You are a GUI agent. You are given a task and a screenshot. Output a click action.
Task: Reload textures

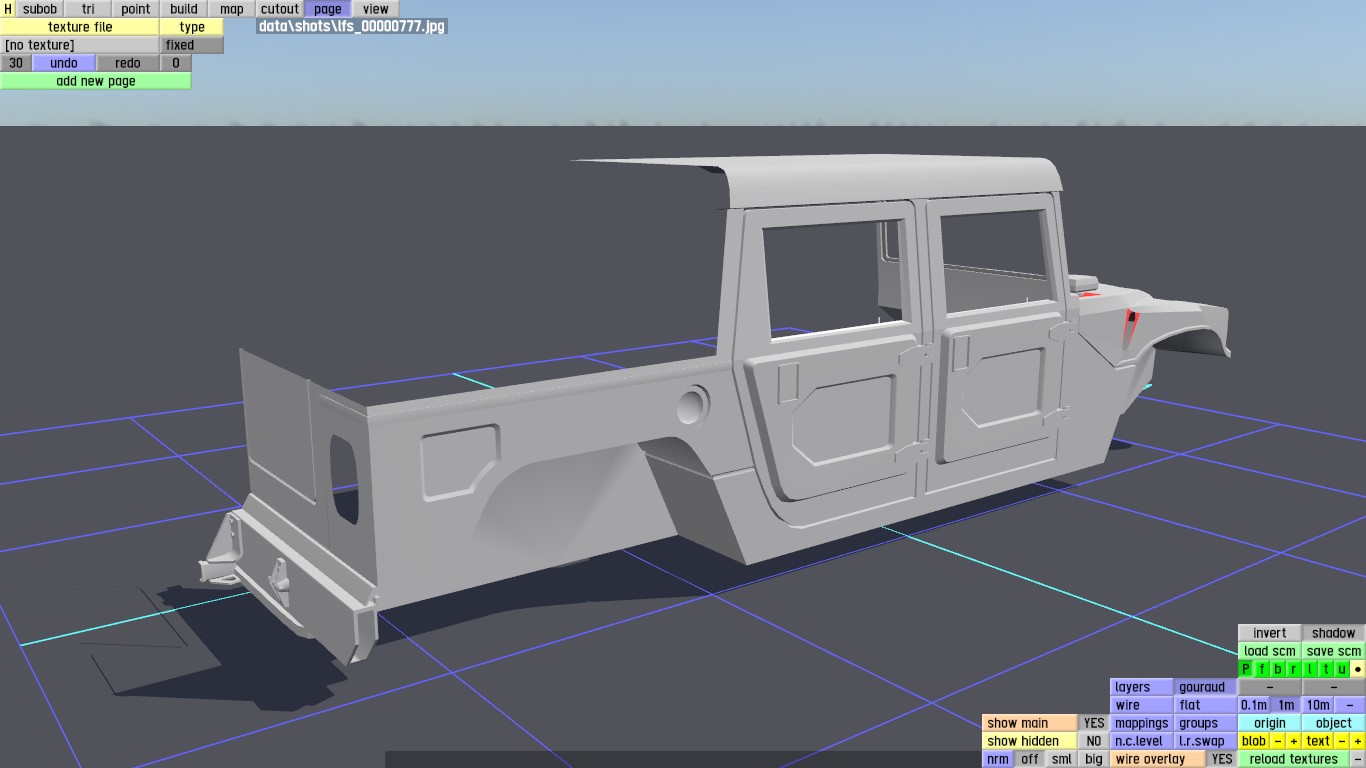coord(1294,759)
